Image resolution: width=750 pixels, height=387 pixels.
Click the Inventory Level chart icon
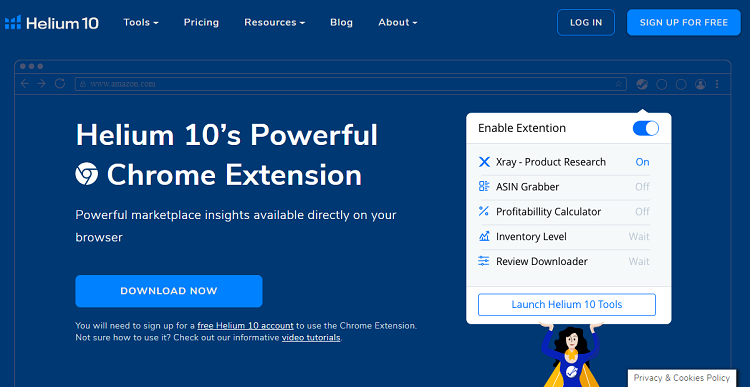(x=484, y=236)
